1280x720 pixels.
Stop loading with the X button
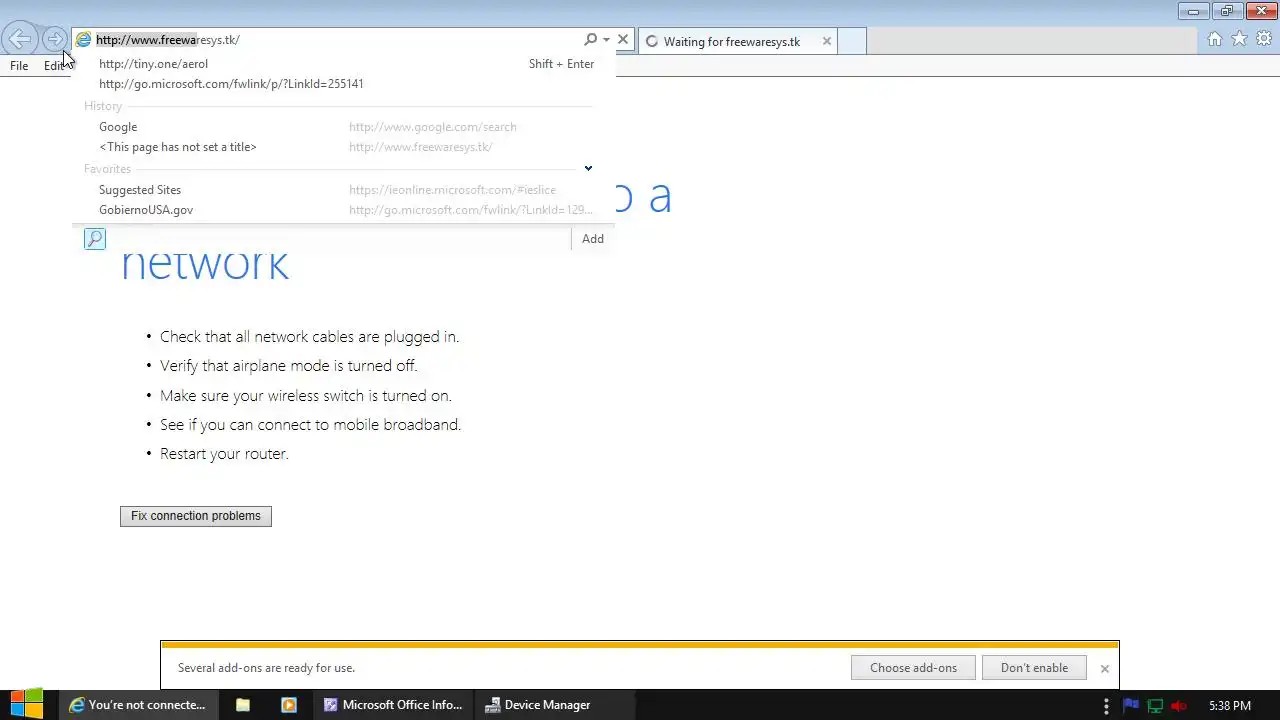coord(623,40)
